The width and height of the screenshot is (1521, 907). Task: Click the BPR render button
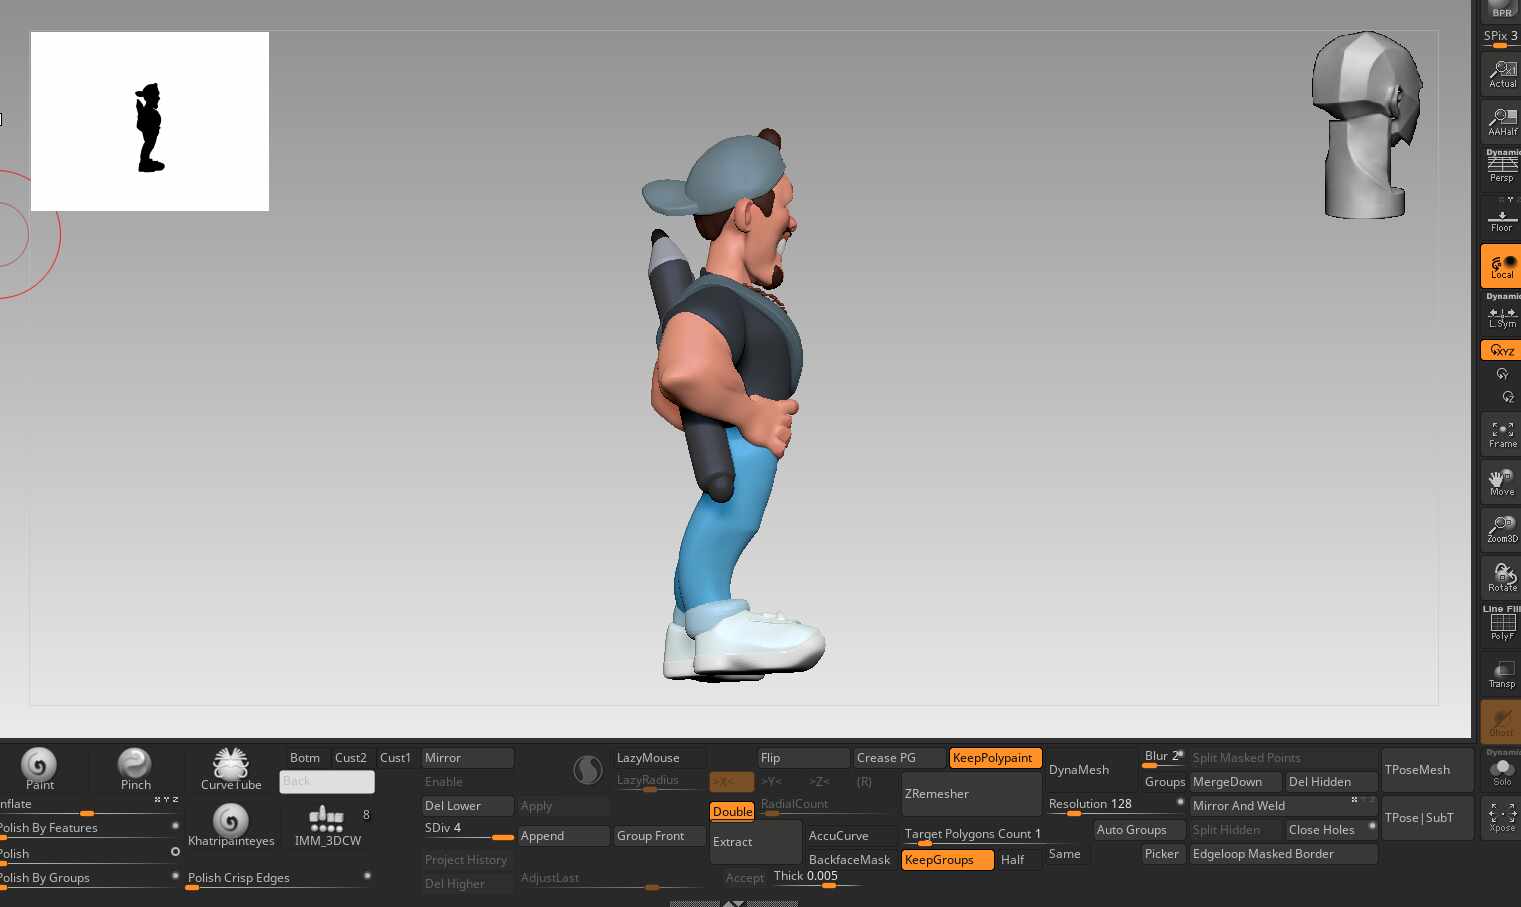pyautogui.click(x=1501, y=10)
